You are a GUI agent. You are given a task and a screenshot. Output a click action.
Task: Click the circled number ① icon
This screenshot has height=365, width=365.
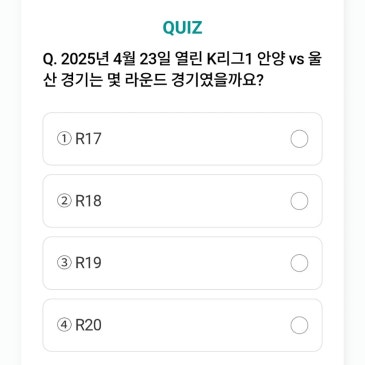tap(64, 139)
